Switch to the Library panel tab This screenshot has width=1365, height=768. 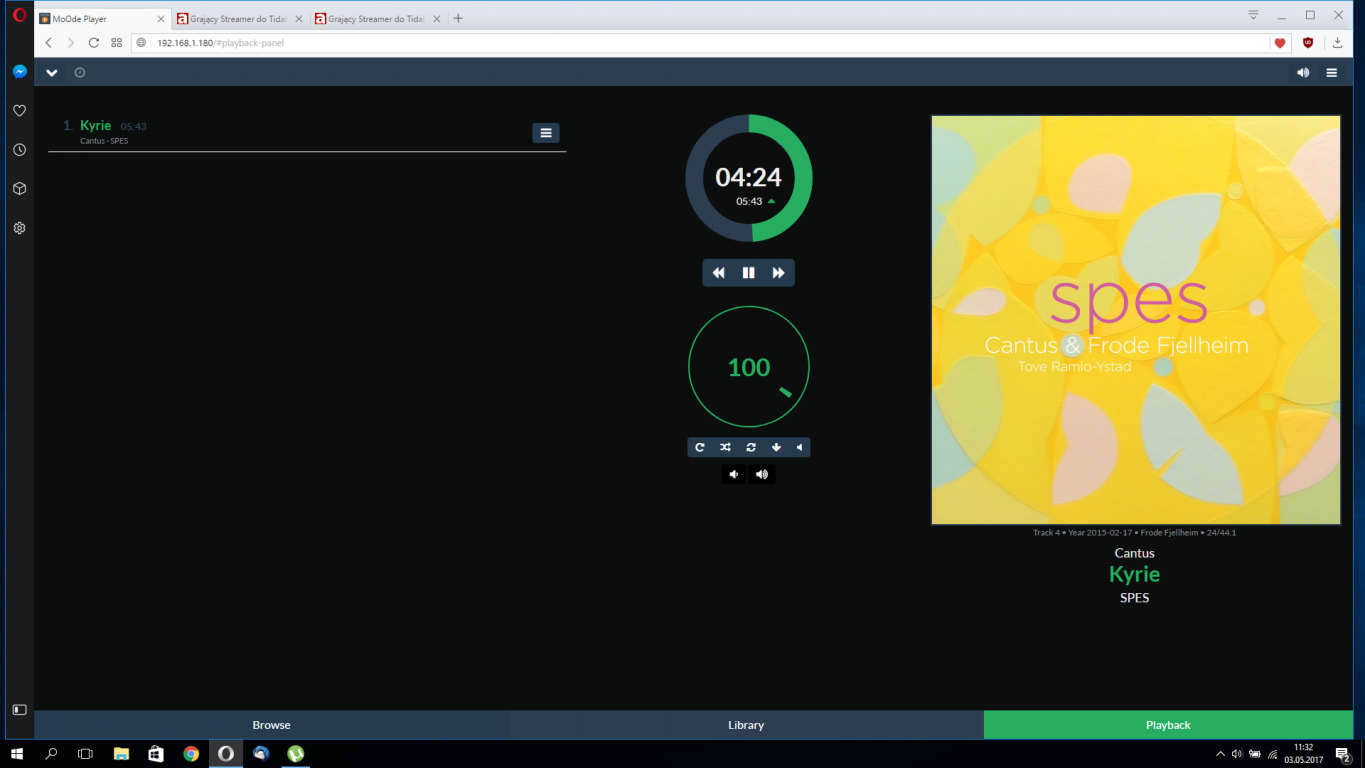tap(746, 725)
